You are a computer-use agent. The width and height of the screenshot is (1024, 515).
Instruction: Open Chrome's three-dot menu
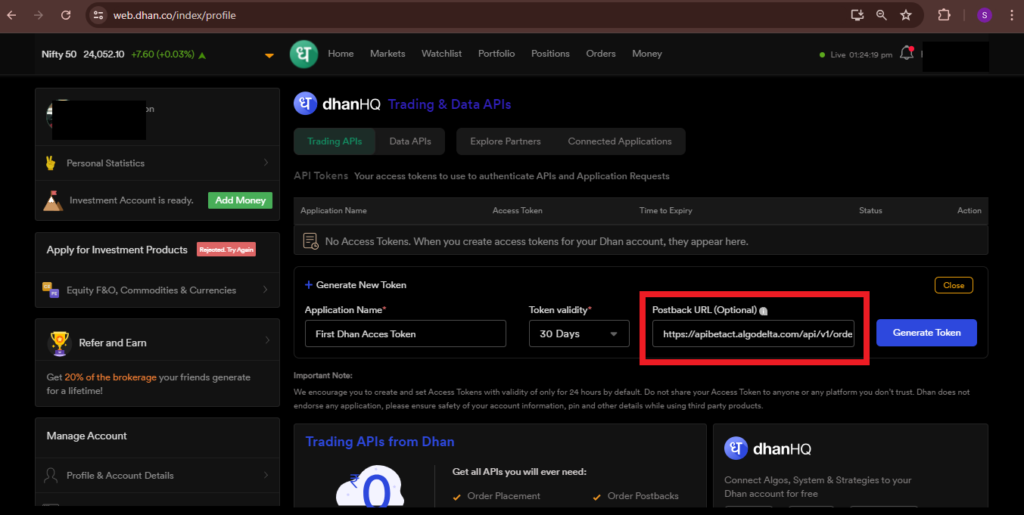tap(1010, 15)
